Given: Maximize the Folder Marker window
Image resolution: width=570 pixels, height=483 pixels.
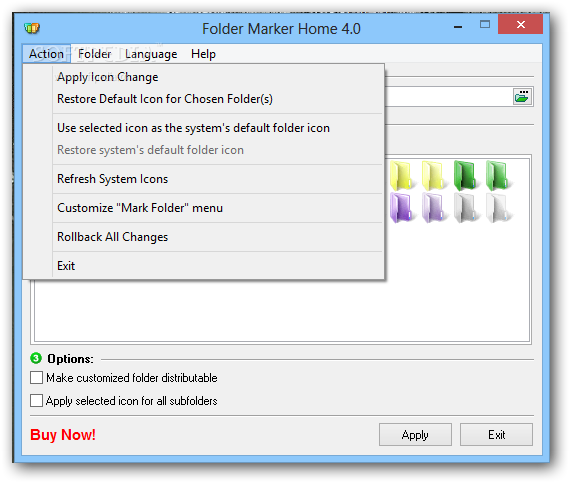Looking at the screenshot, I should click(485, 25).
